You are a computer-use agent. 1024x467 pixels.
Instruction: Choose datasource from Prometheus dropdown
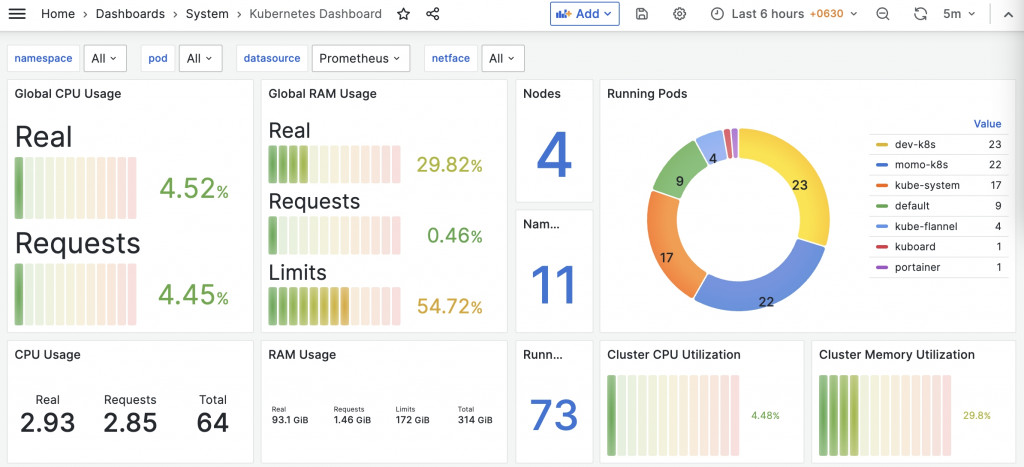click(360, 58)
